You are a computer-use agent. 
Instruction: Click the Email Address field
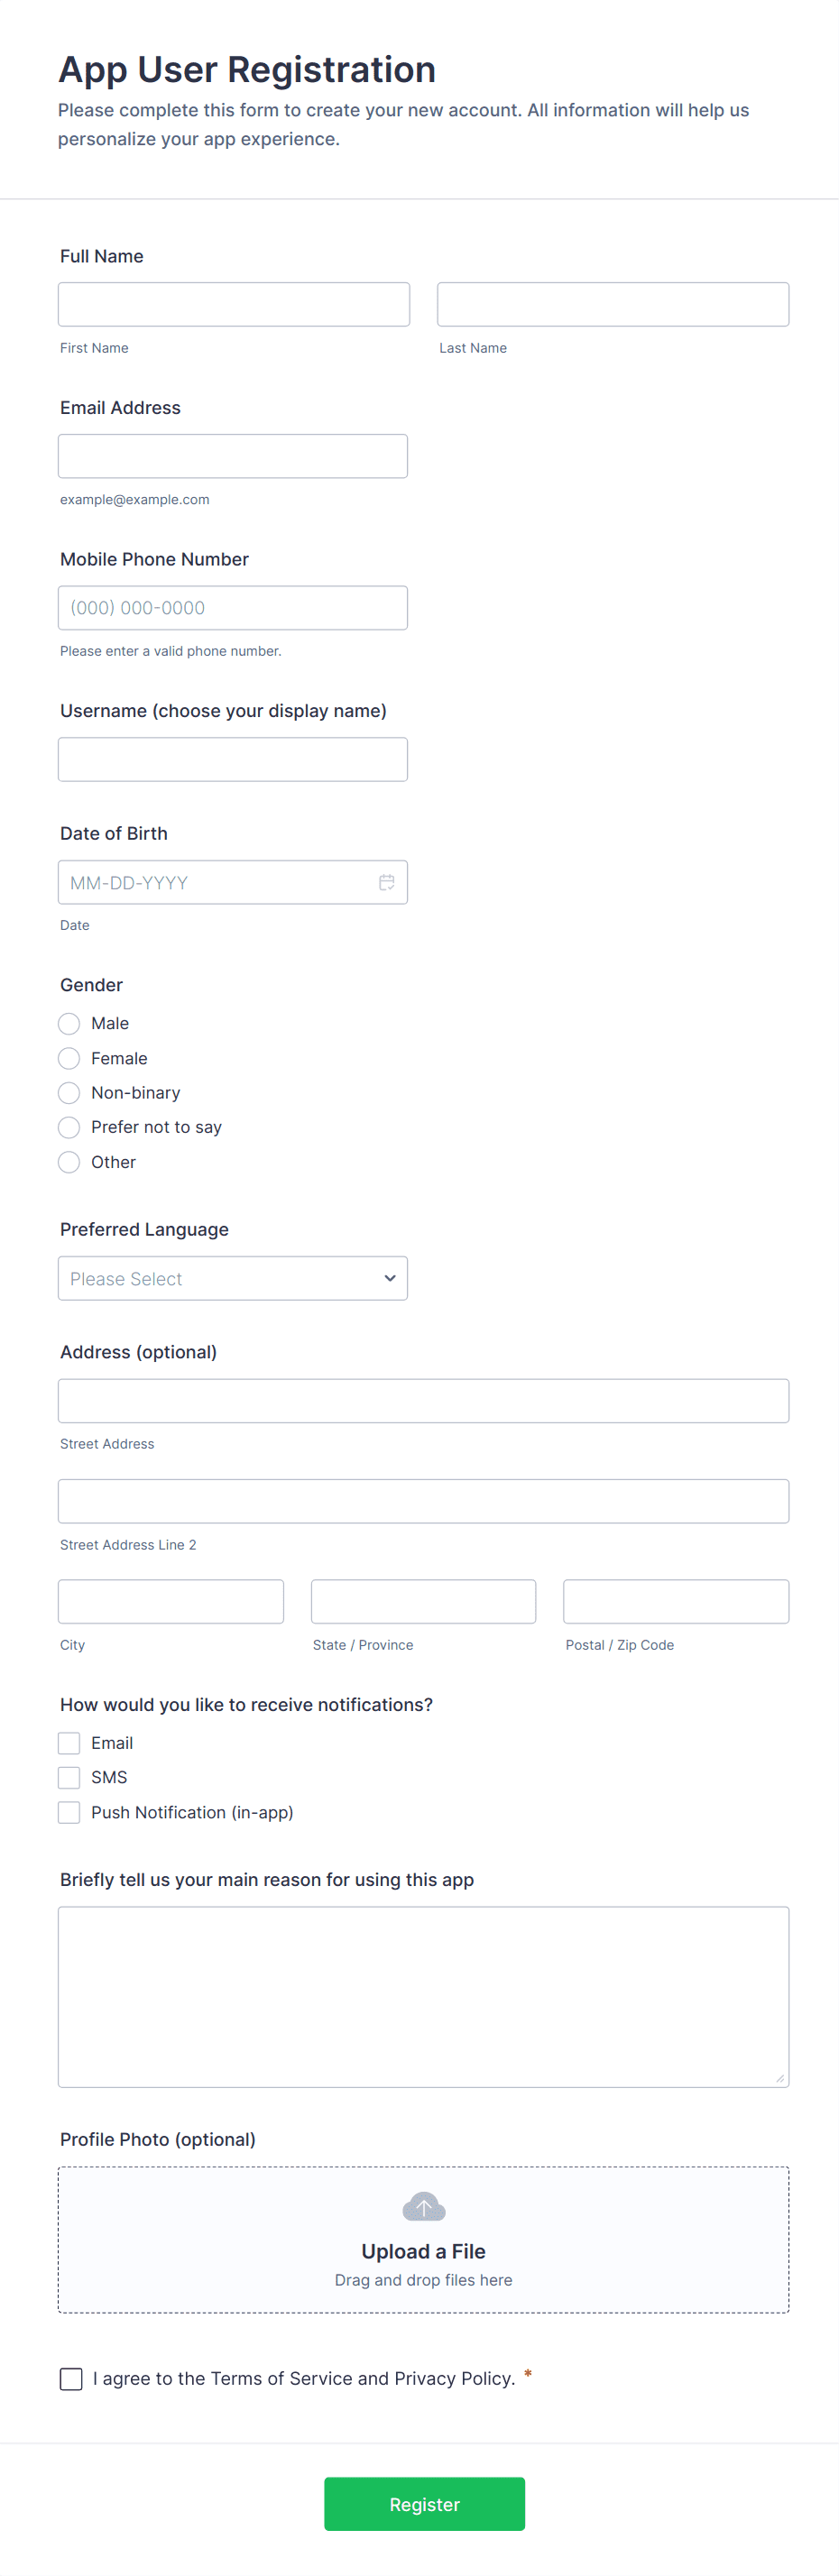pos(233,456)
